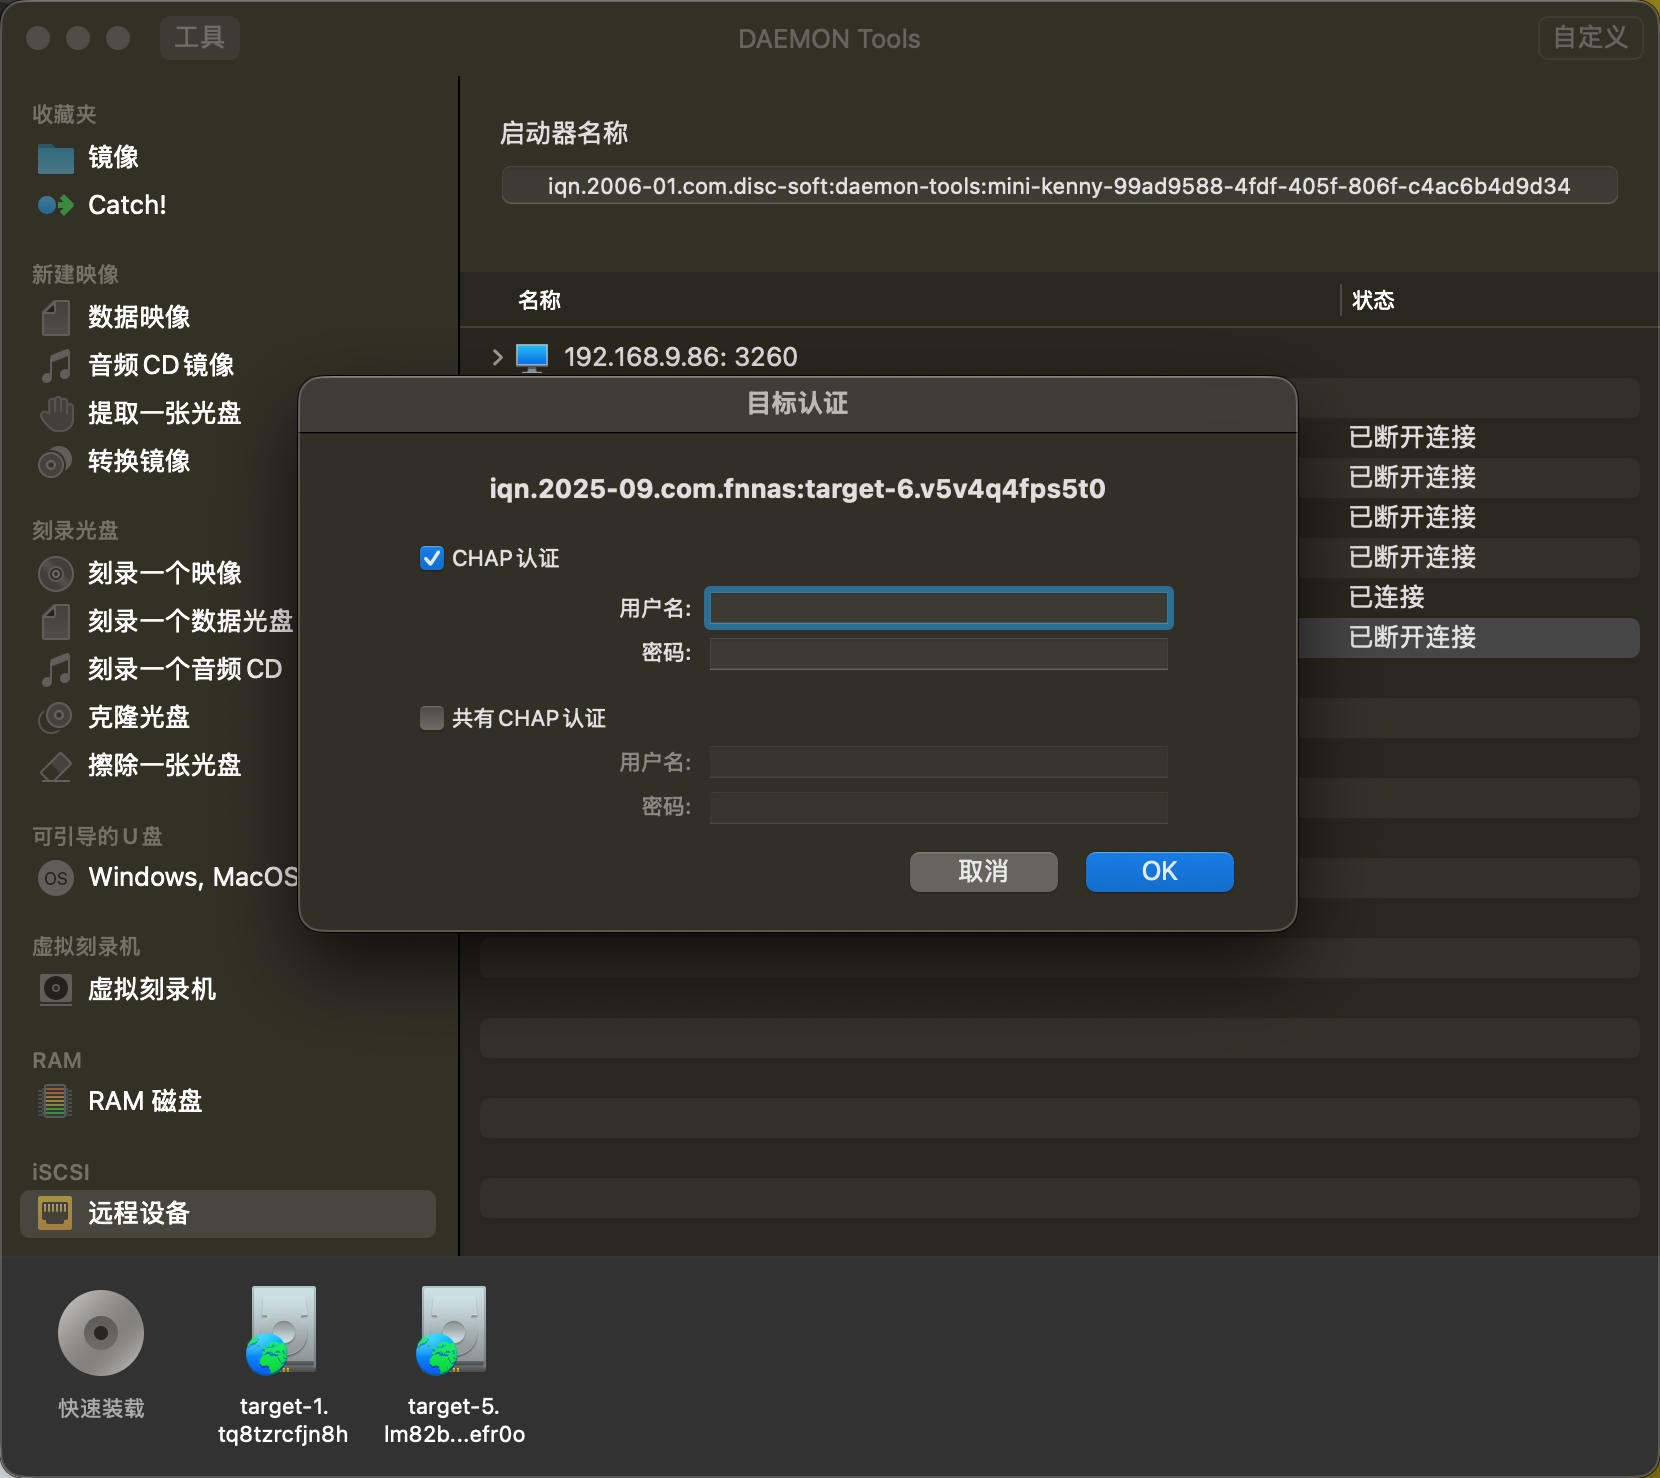This screenshot has width=1660, height=1478.
Task: Expand the 192.168.9.86: 3260 server row
Action: click(x=498, y=357)
